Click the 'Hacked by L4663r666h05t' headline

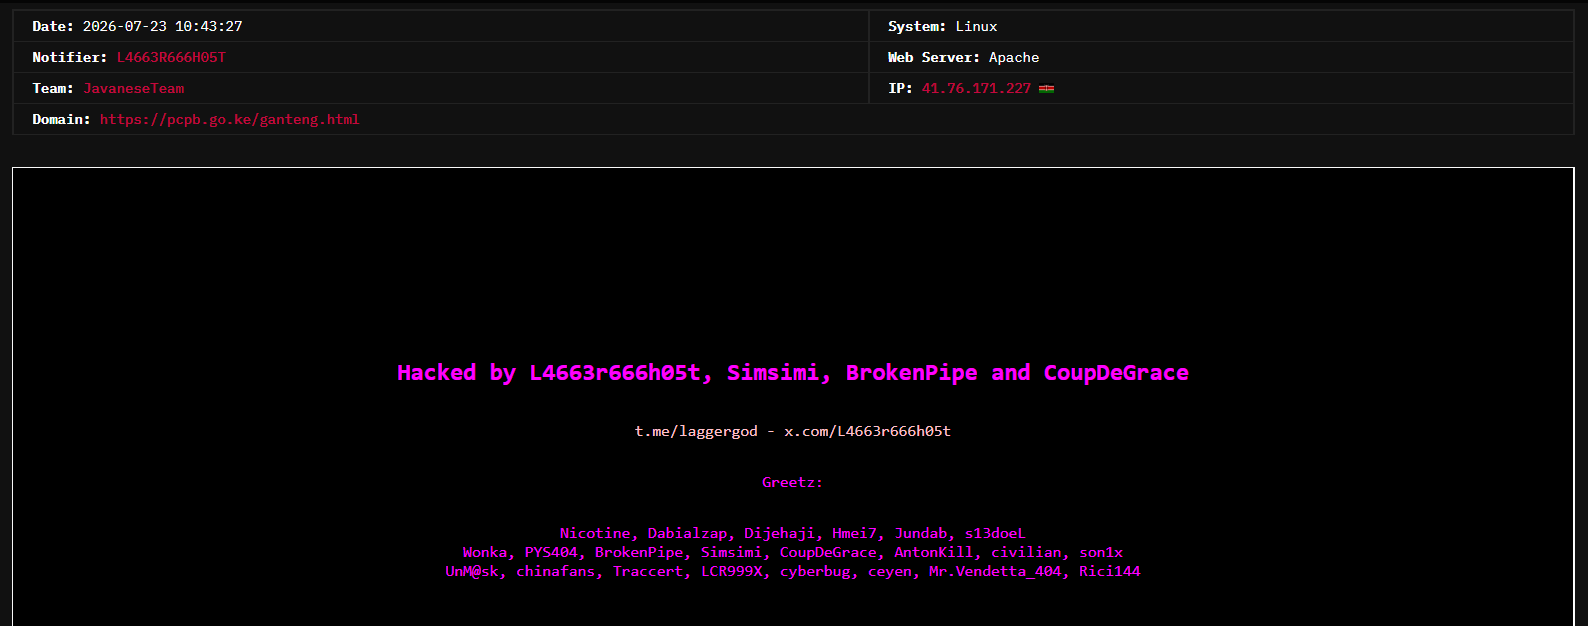pyautogui.click(x=793, y=373)
